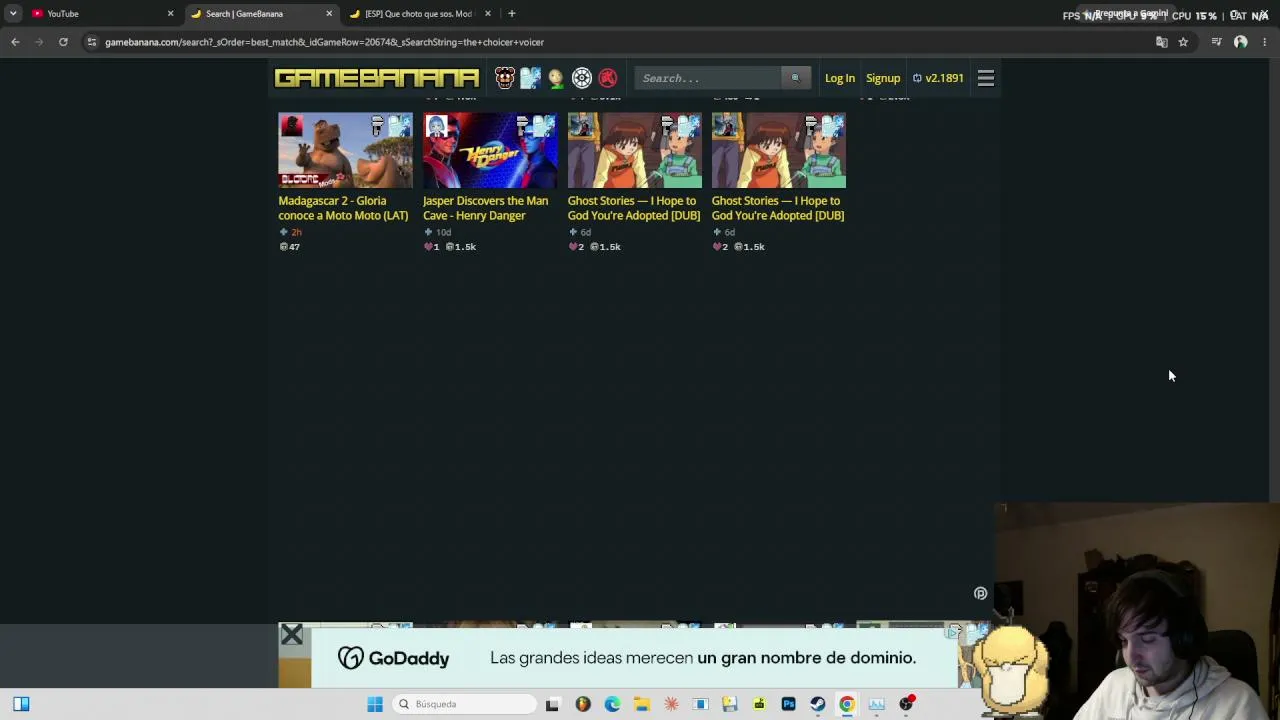The image size is (1280, 720).
Task: Open the red starburst app in taskbar
Action: [671, 704]
